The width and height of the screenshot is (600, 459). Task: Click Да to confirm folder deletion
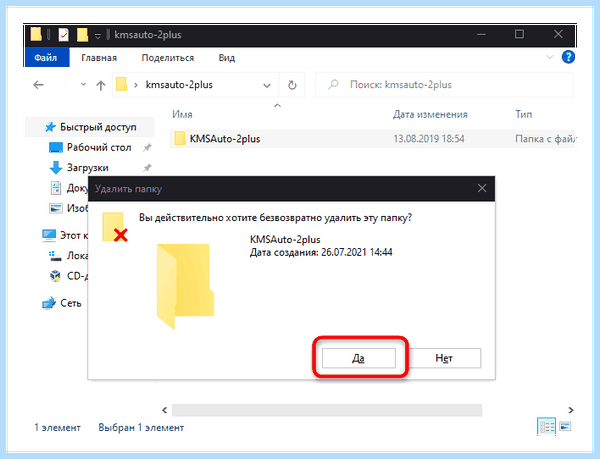359,358
